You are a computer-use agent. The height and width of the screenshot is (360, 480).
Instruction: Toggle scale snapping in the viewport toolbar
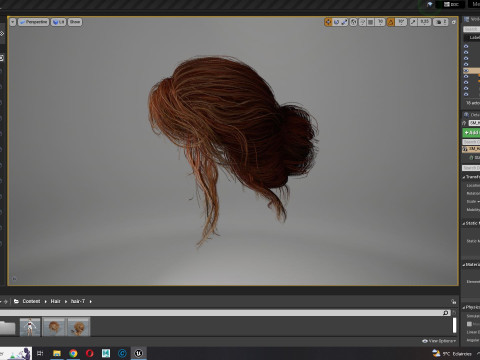pyautogui.click(x=413, y=22)
